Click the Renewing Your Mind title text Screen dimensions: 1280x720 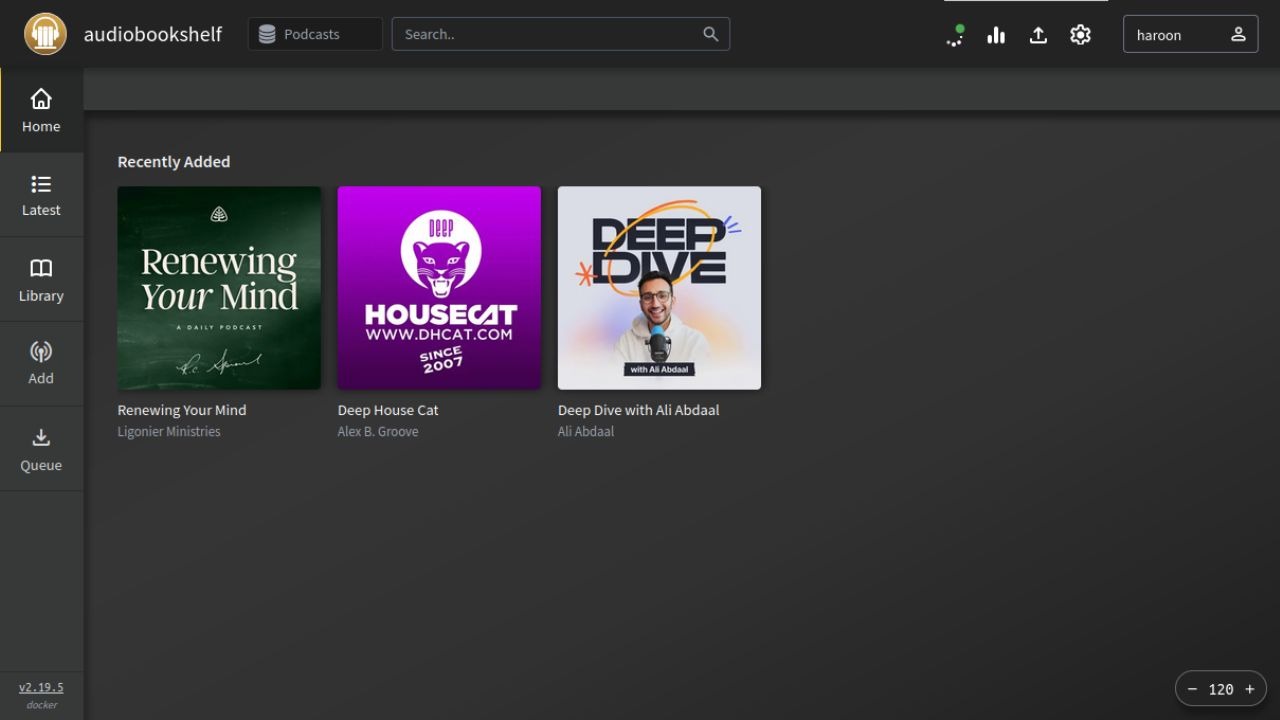182,410
